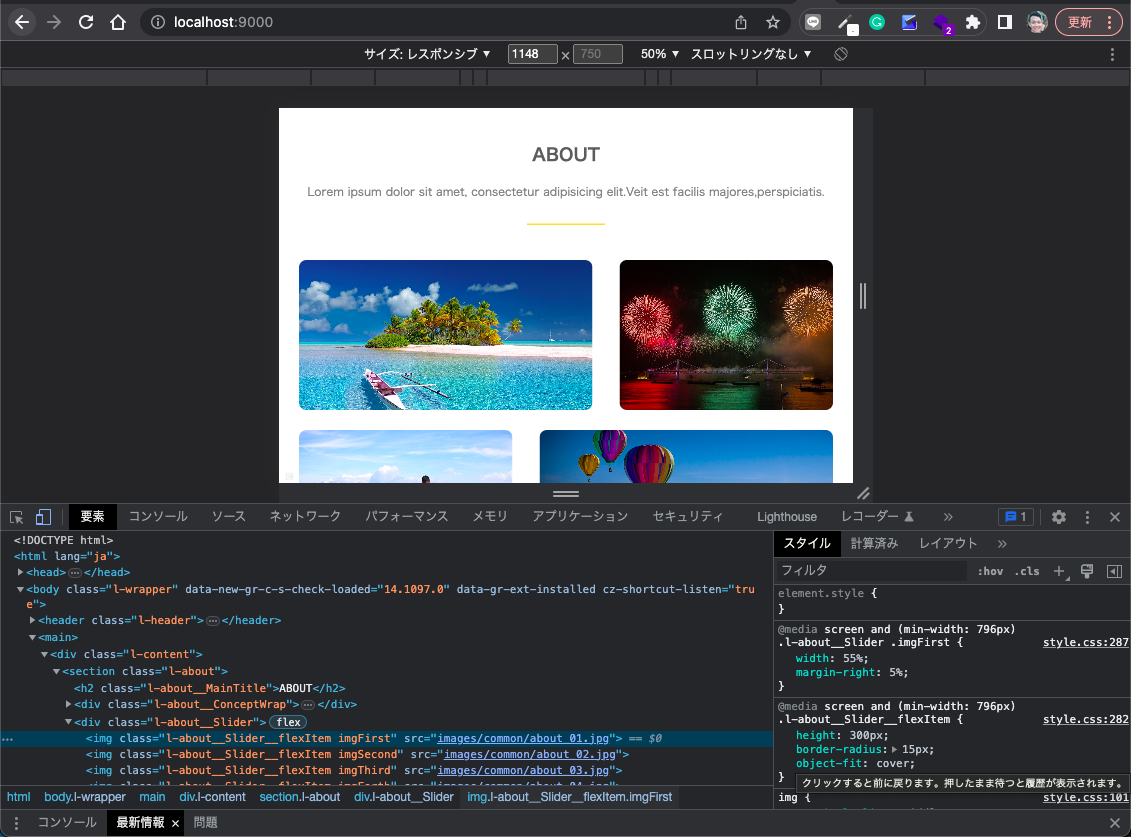Open DevTools settings gear
Screen dimensions: 1131x837
1059,517
